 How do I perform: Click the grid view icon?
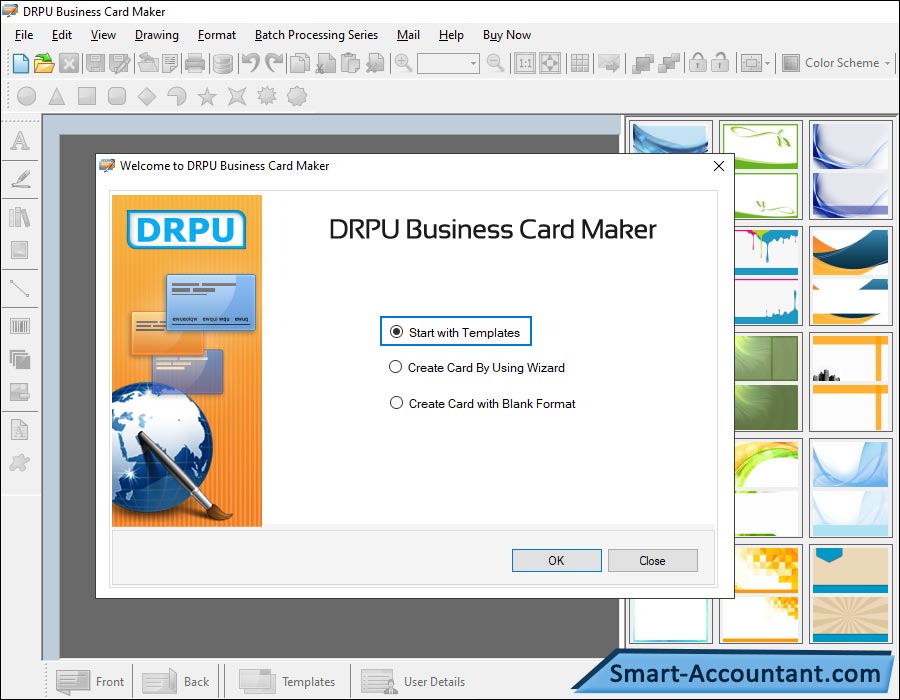tap(580, 63)
